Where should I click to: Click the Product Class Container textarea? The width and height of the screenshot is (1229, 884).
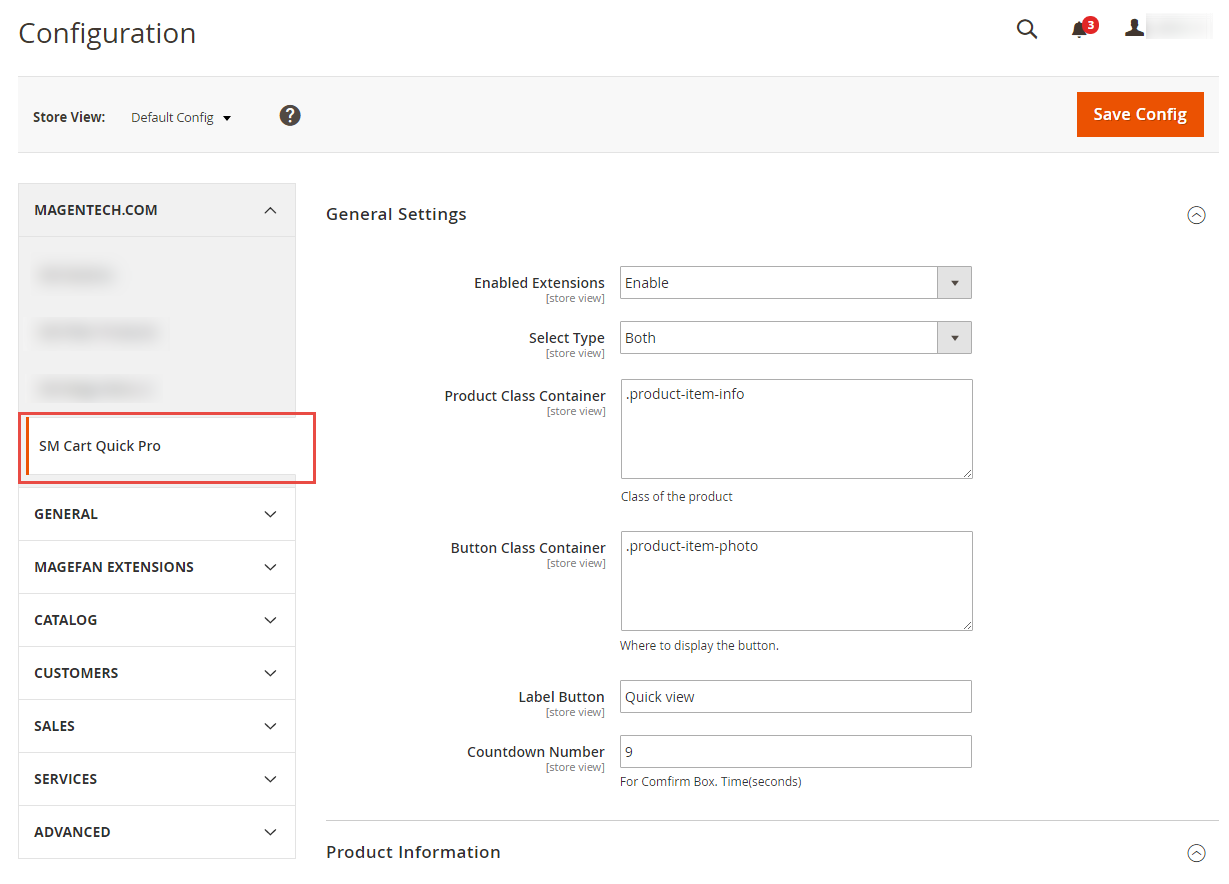(x=795, y=429)
